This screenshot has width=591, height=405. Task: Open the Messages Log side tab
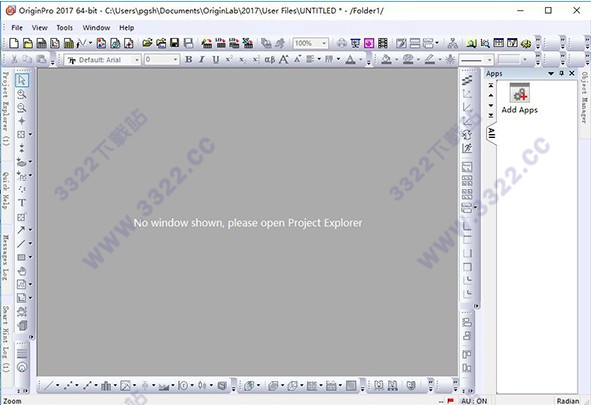point(6,257)
